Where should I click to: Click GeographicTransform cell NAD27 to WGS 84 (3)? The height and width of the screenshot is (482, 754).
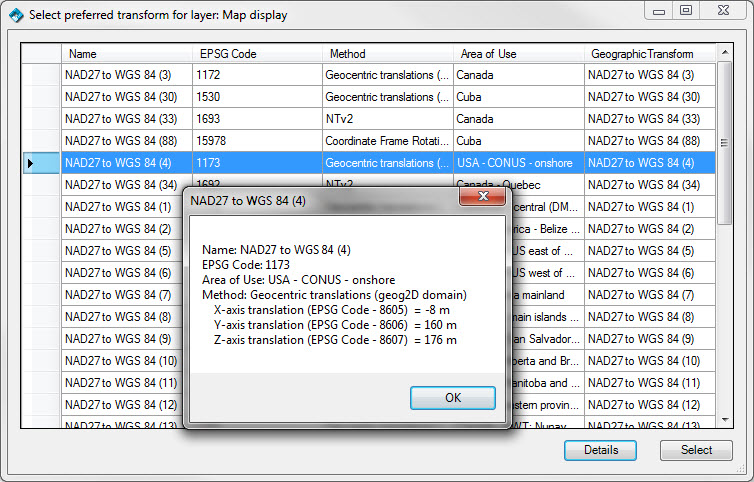pyautogui.click(x=650, y=75)
